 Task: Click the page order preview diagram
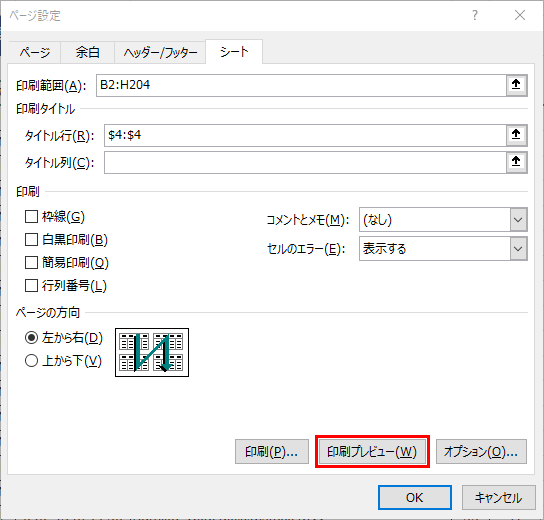(x=152, y=352)
